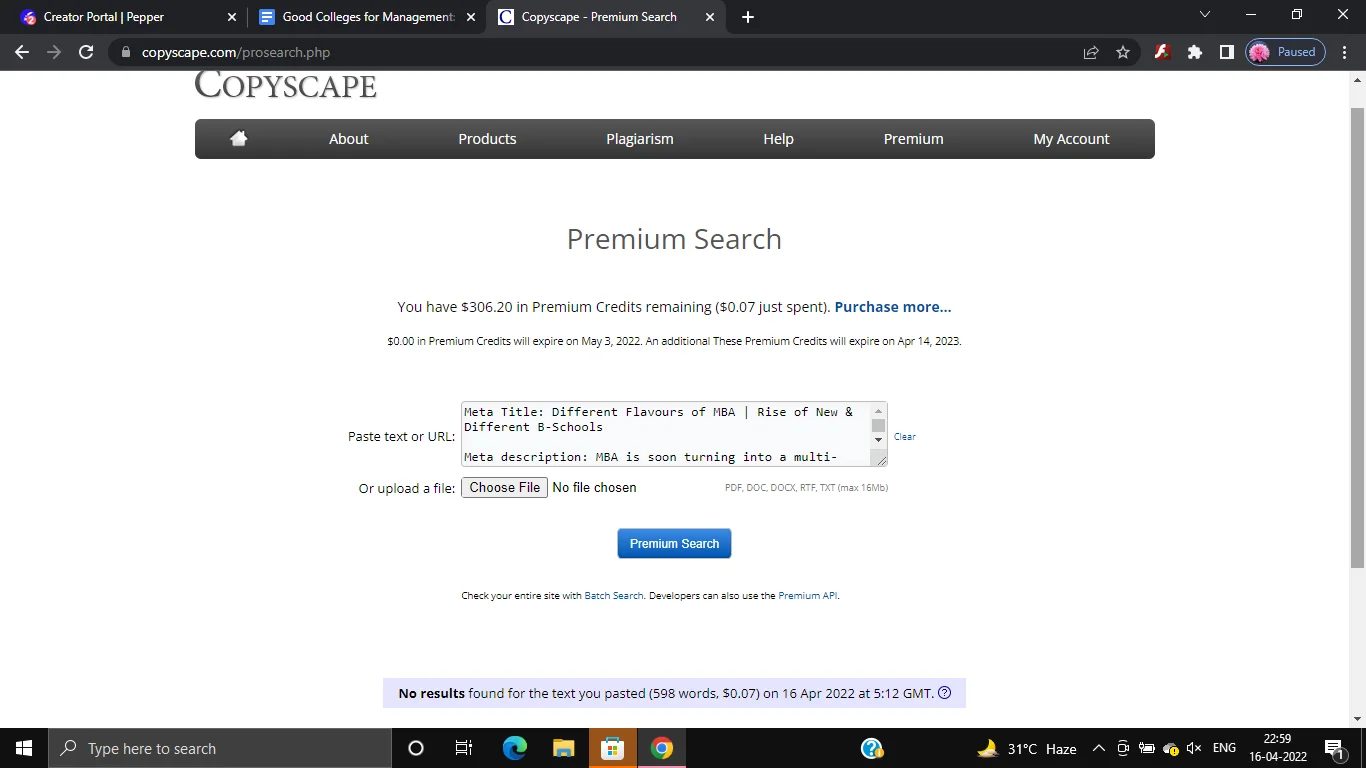This screenshot has width=1366, height=768.
Task: Toggle mute via the taskbar volume icon
Action: click(x=1194, y=748)
